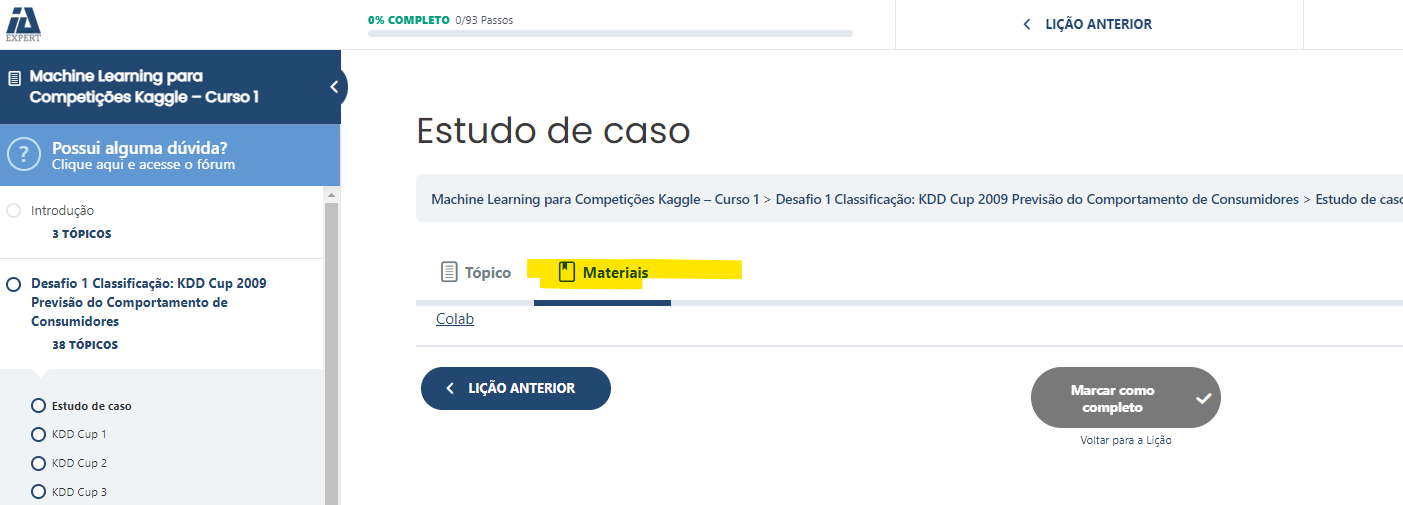Click the arrow in top Lição Anterior

(1026, 24)
